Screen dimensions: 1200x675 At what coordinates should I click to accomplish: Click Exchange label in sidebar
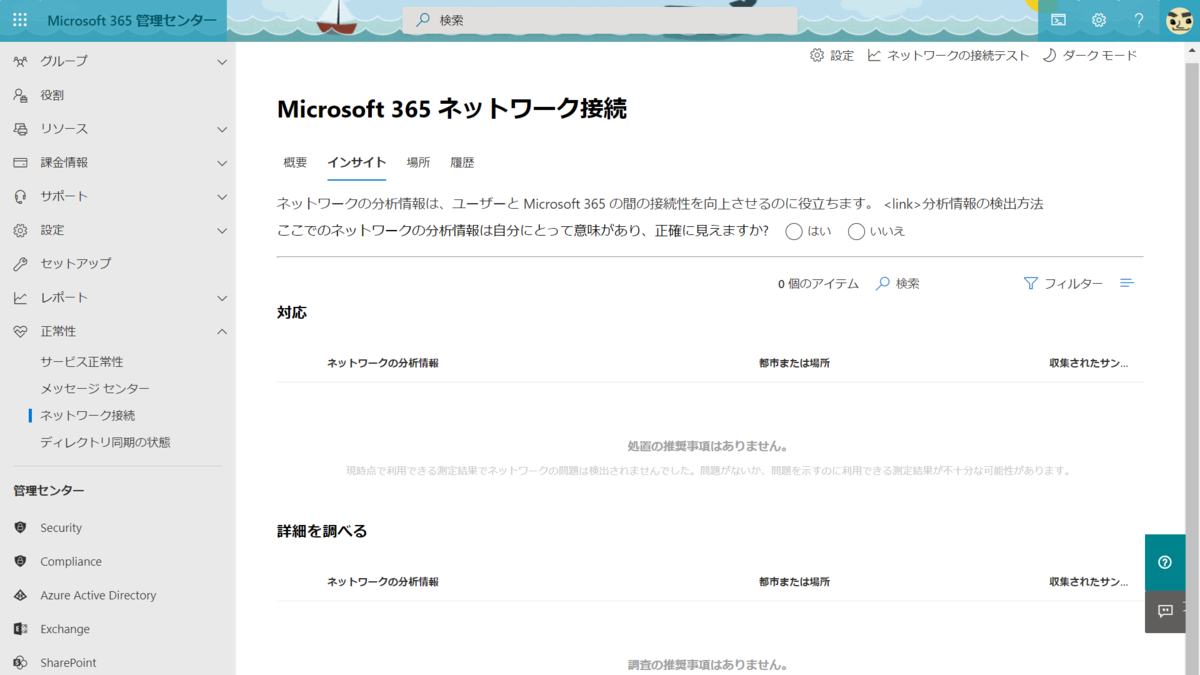point(65,629)
